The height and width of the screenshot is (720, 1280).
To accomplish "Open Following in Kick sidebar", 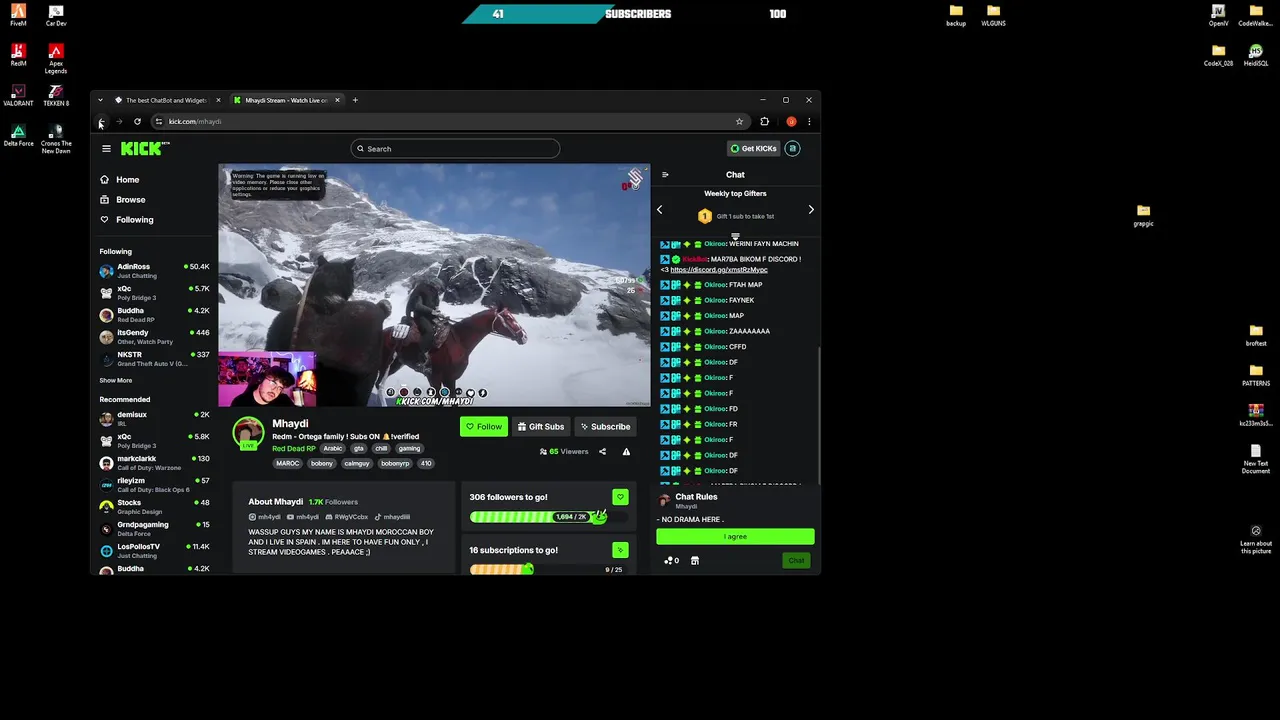I will click(x=127, y=220).
